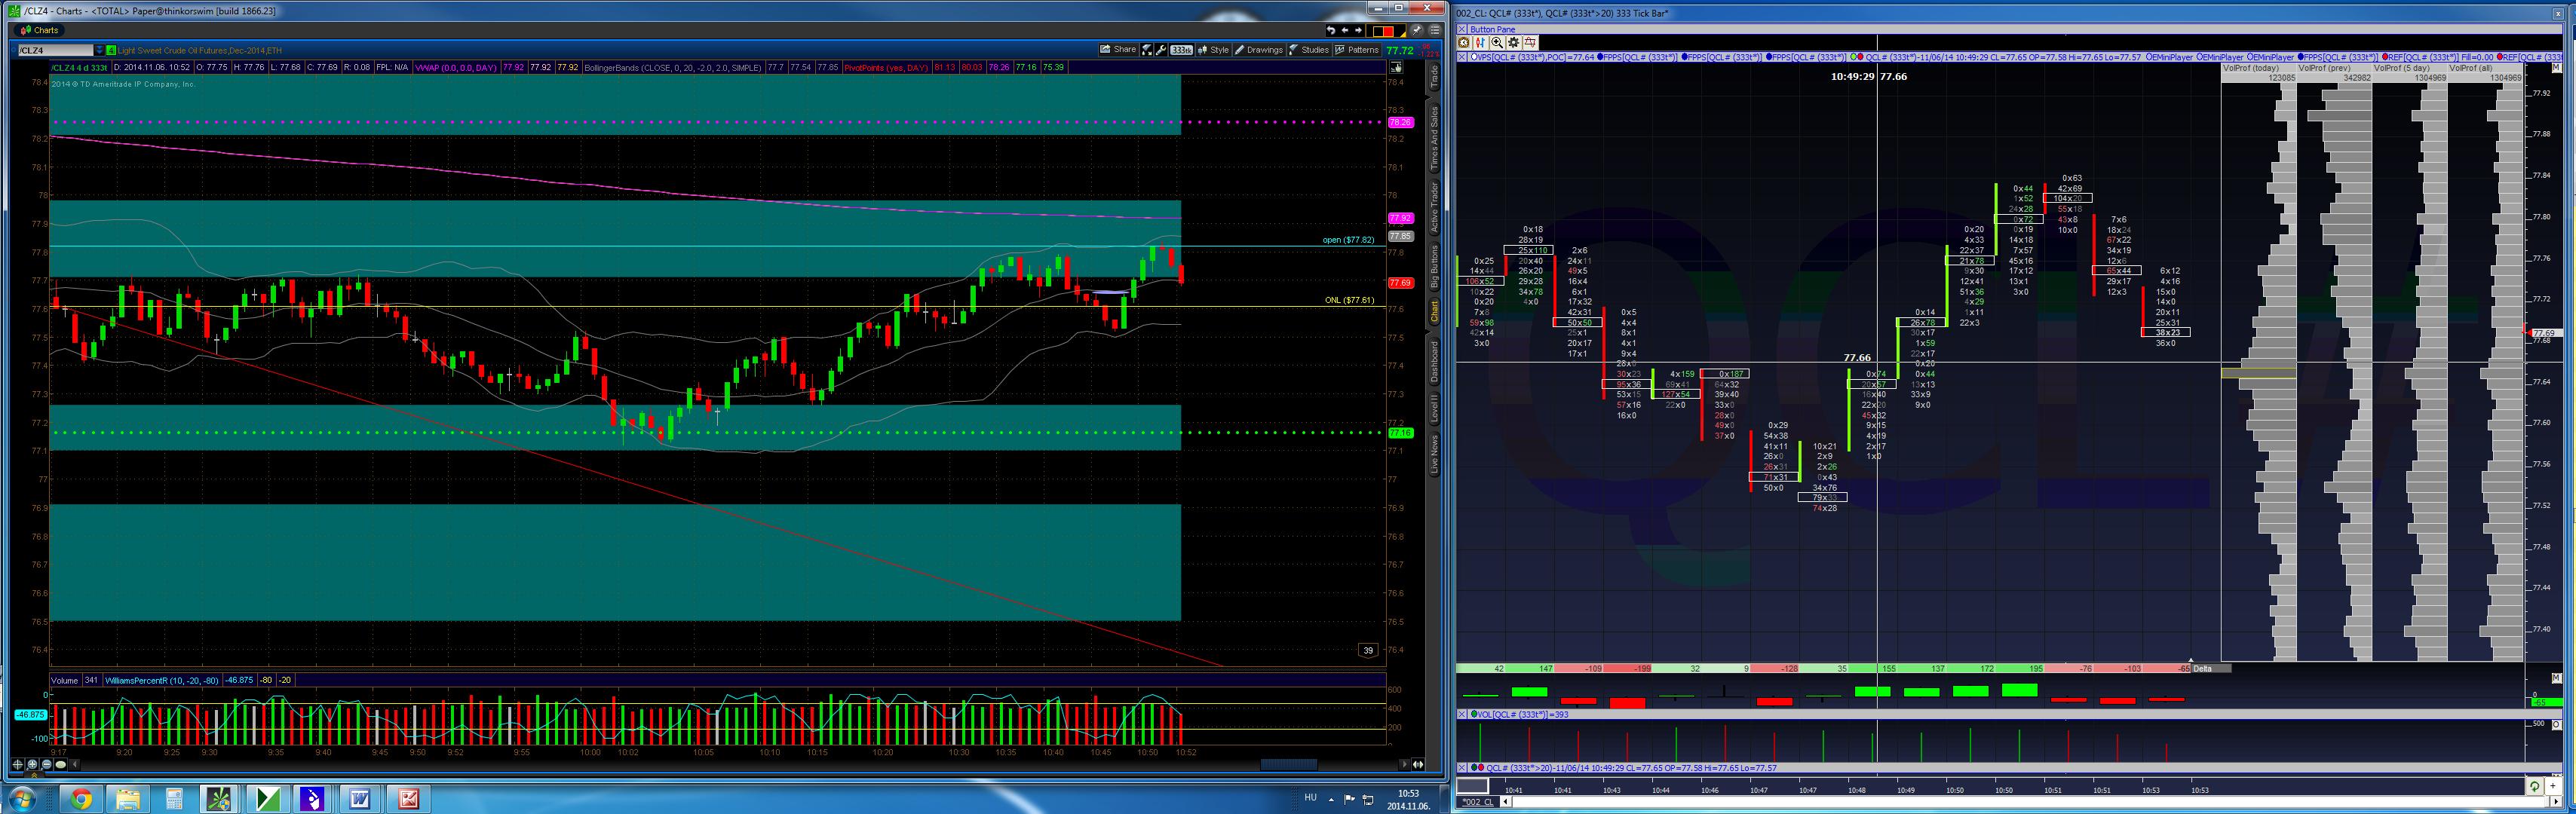Click the zoom out magnifier below the chart
Screen dimensions: 2576x814
(x=46, y=765)
